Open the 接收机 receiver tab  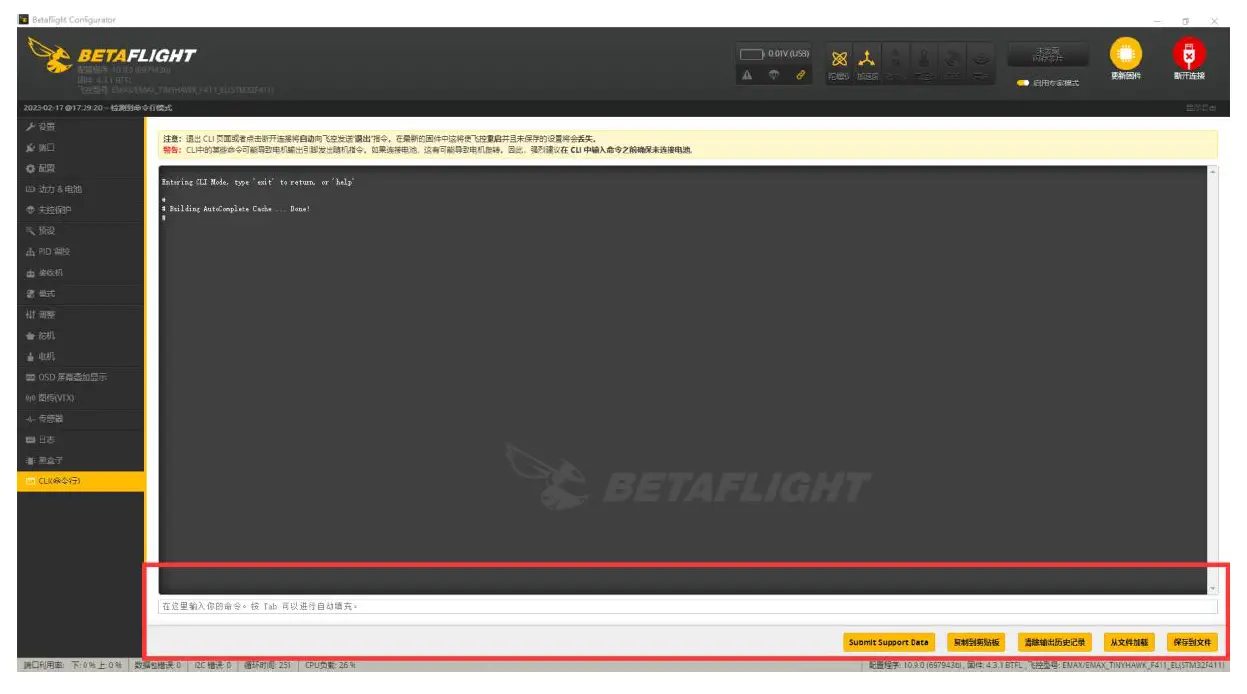(x=80, y=273)
